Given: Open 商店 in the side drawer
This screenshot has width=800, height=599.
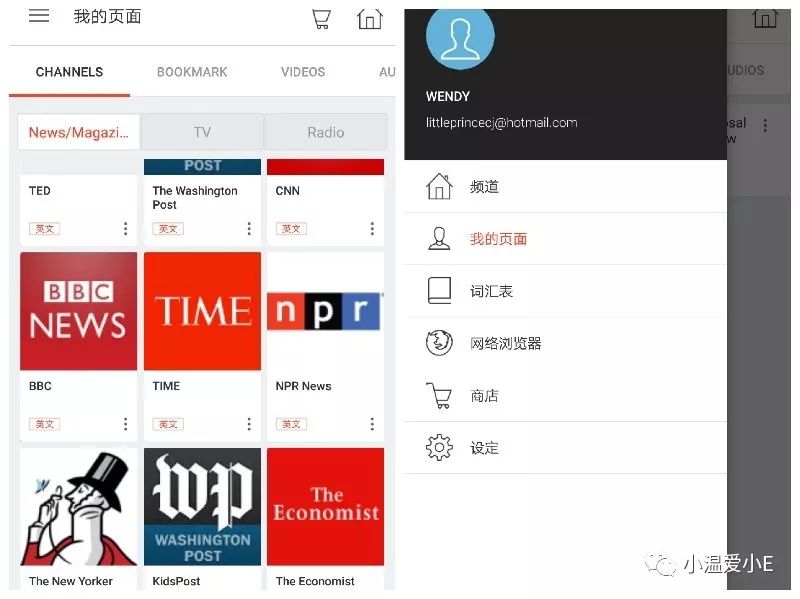Looking at the screenshot, I should coord(565,395).
